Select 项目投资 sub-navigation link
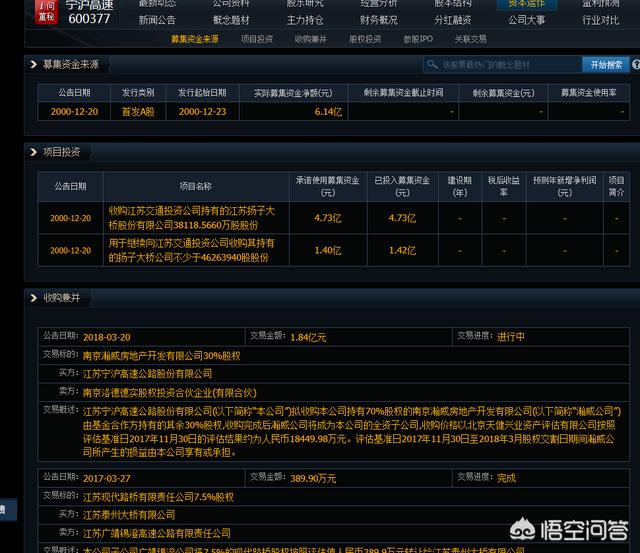This screenshot has height=553, width=640. (257, 39)
